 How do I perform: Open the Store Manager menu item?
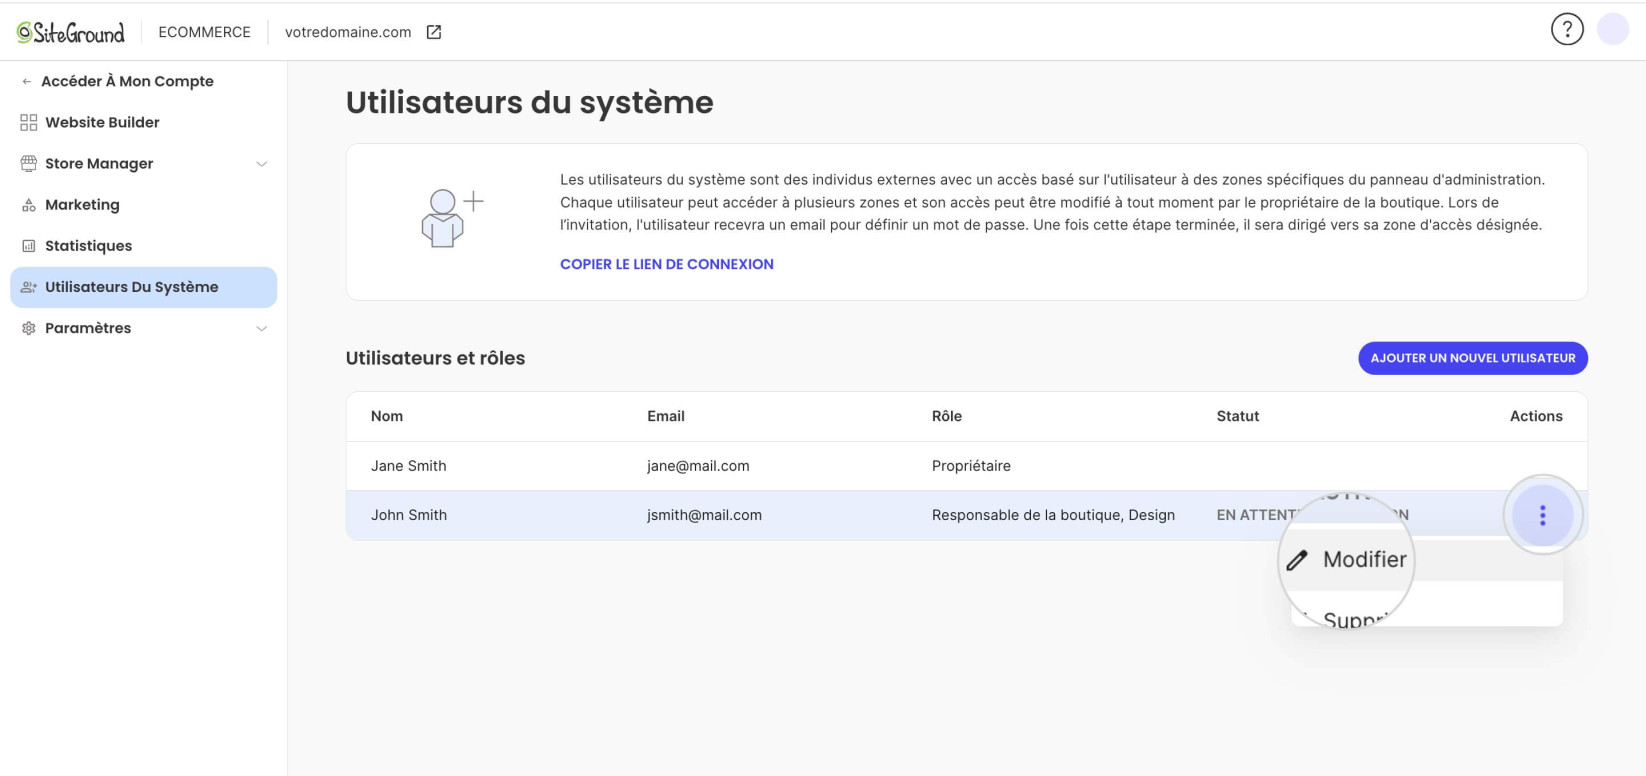click(99, 164)
